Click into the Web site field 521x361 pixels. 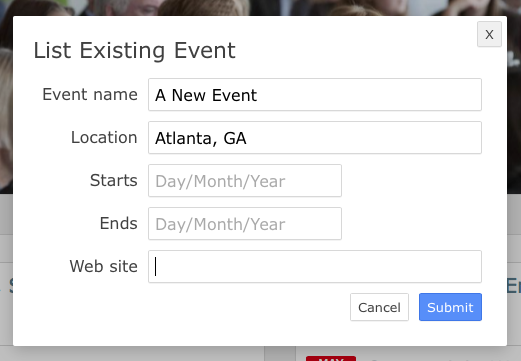tap(315, 267)
